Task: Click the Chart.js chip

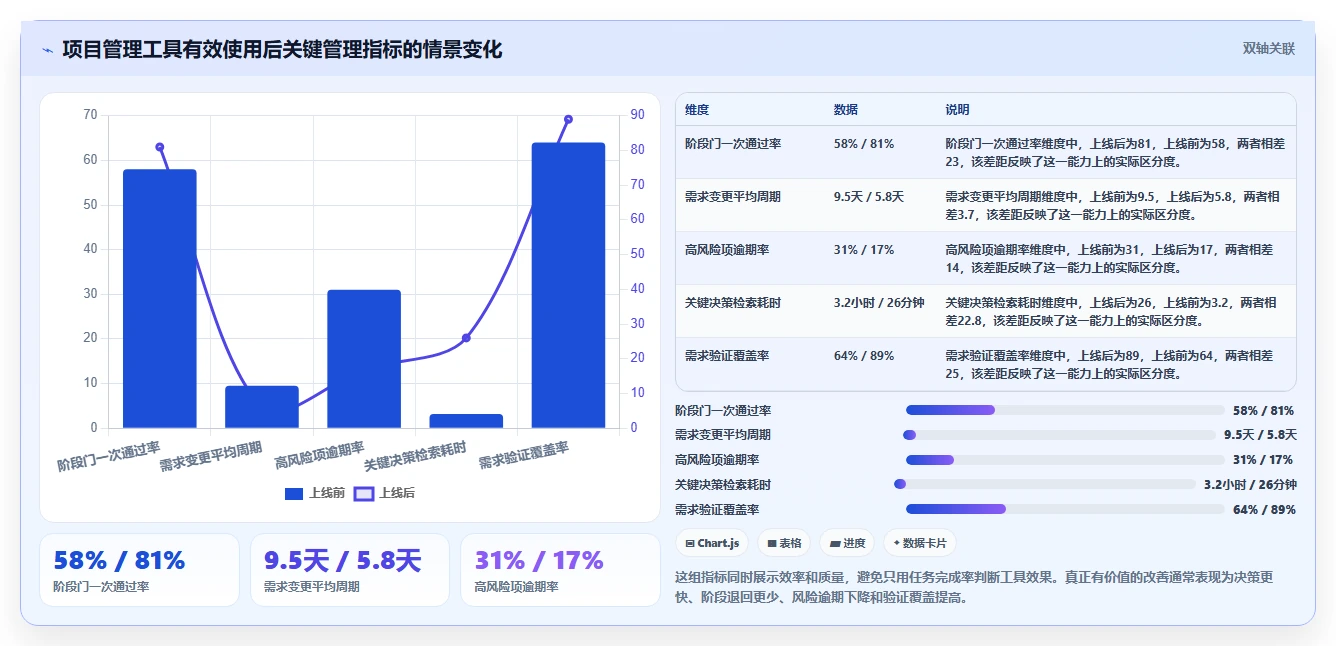Action: coord(712,543)
